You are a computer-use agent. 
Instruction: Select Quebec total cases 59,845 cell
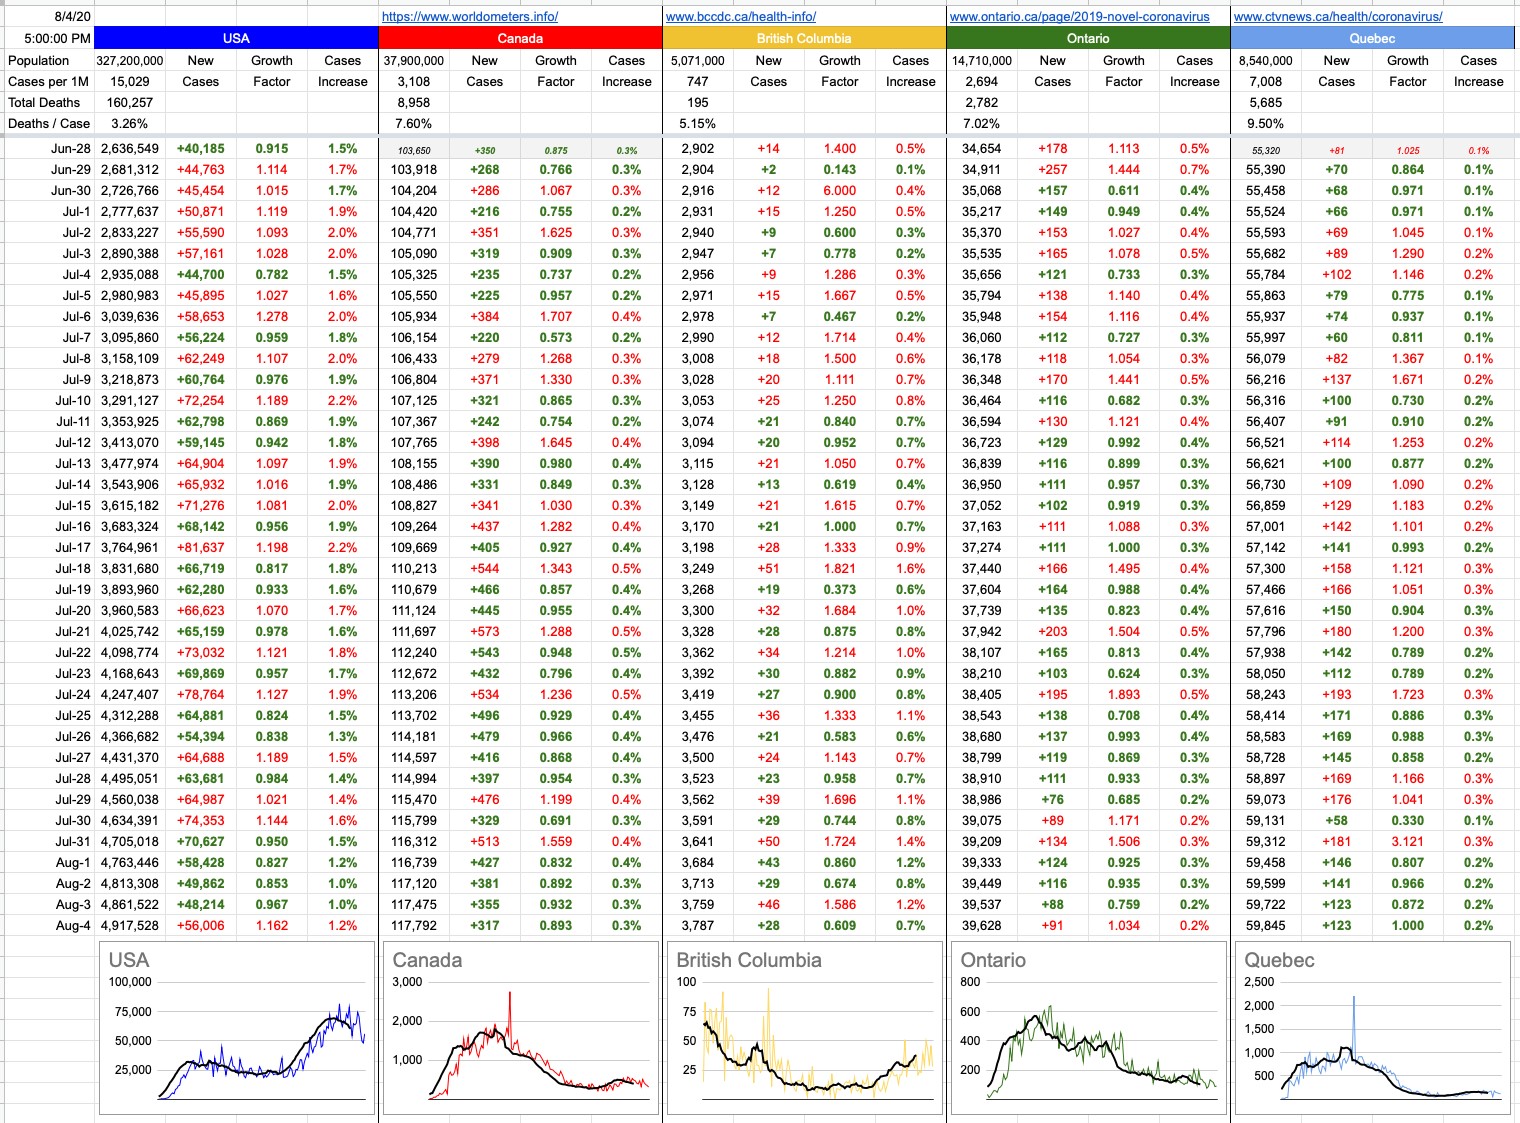click(1266, 925)
